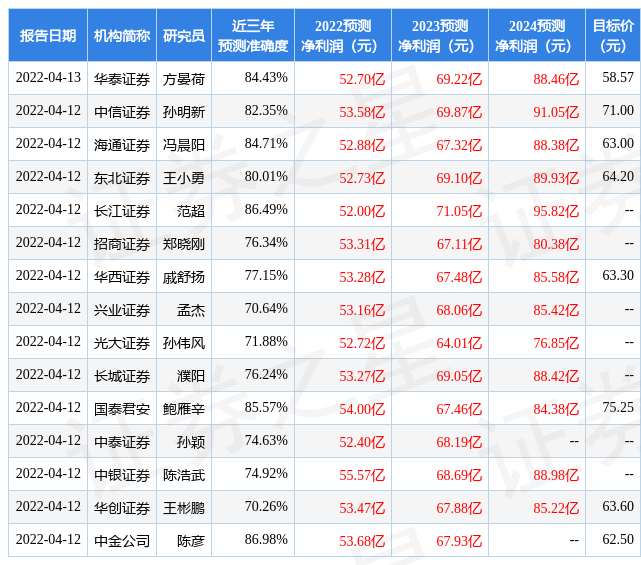Click 2024 forecast 80.38亿

pyautogui.click(x=556, y=244)
